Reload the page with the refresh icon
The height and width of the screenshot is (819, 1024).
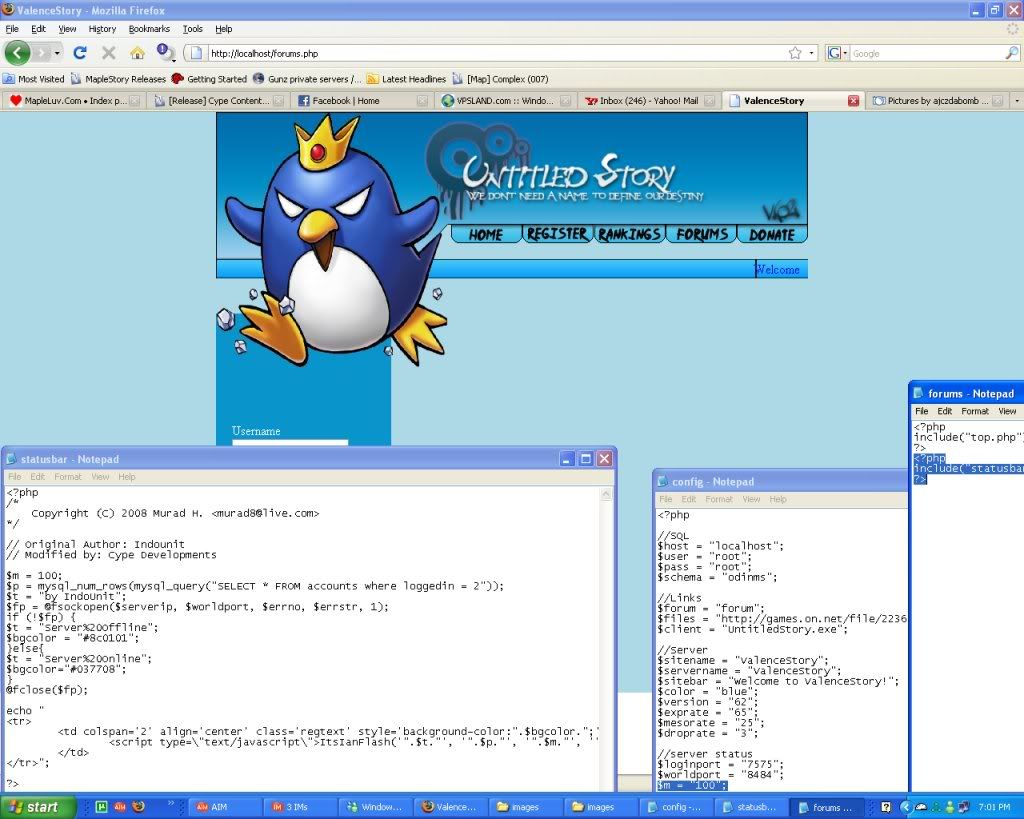(81, 53)
